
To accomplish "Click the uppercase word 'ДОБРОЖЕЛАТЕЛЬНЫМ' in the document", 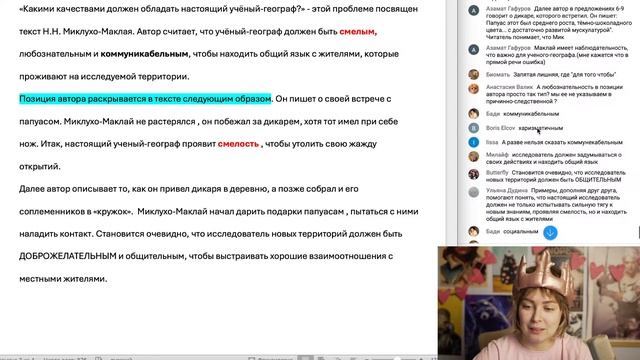I will pos(68,256).
